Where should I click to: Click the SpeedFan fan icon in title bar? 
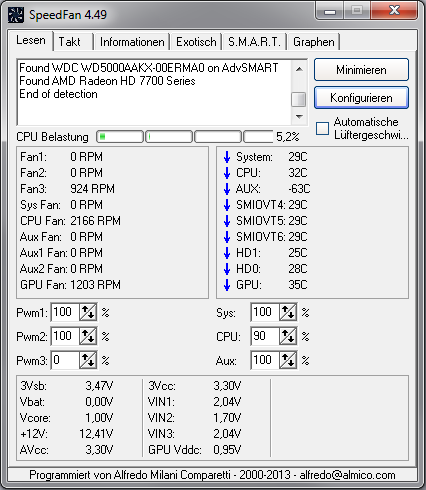click(16, 15)
